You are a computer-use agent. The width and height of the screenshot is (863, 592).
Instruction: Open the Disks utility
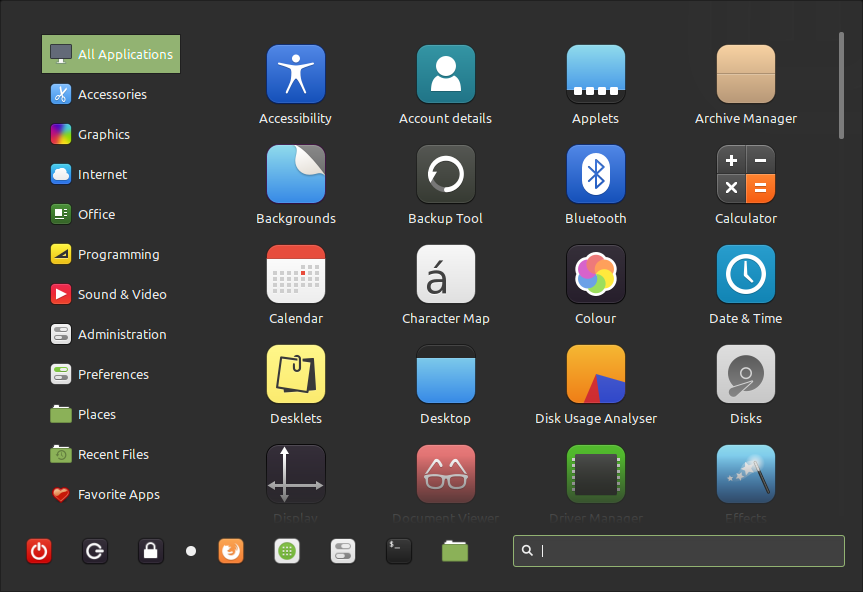point(746,374)
